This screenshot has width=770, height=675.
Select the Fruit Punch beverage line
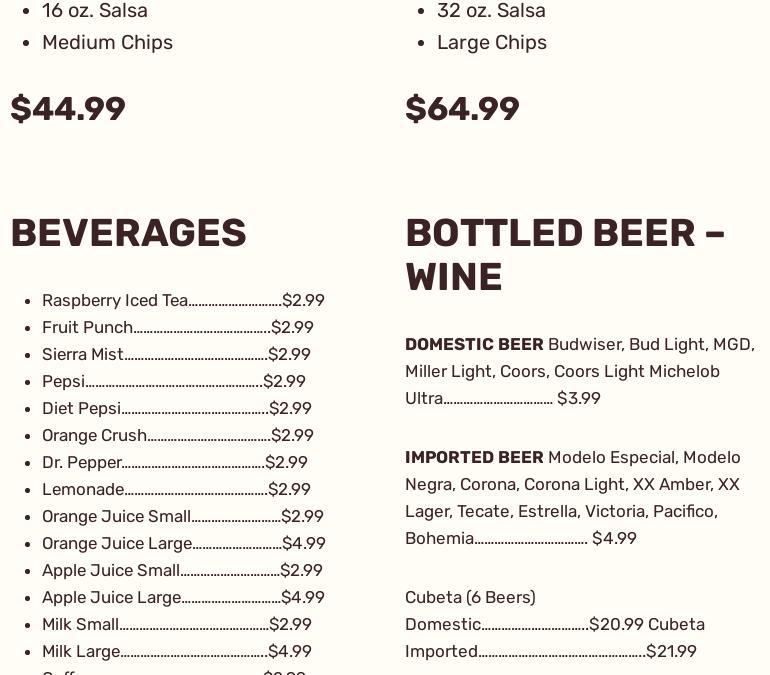pyautogui.click(x=177, y=327)
